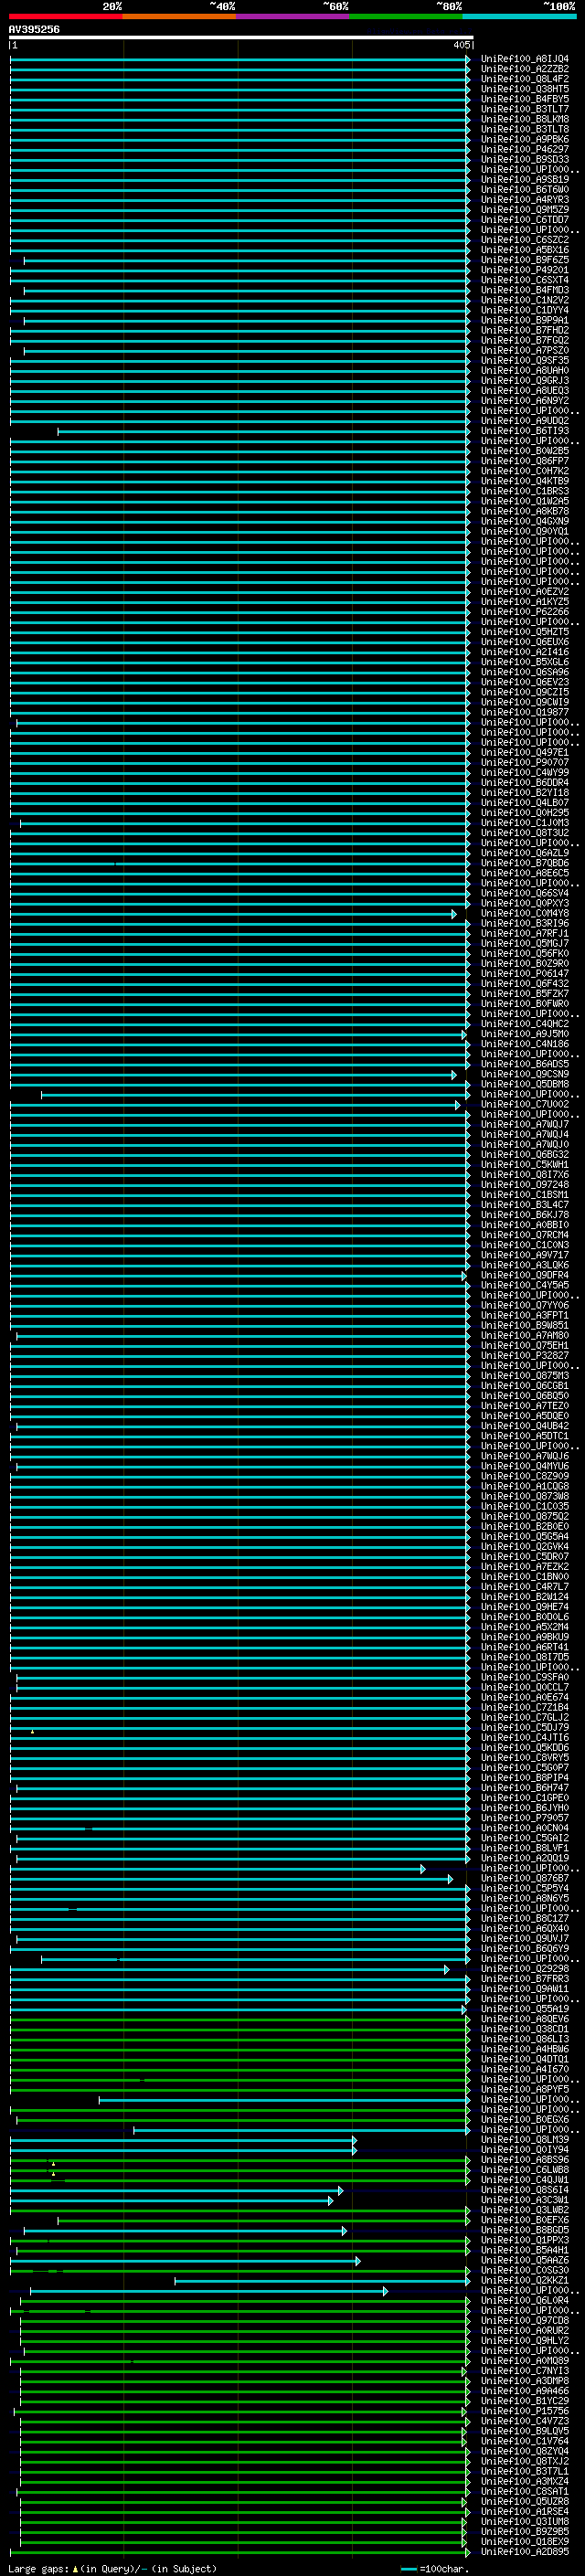Select the UniRef100_B6T6W0 label
This screenshot has height=2576, width=585.
pos(525,190)
